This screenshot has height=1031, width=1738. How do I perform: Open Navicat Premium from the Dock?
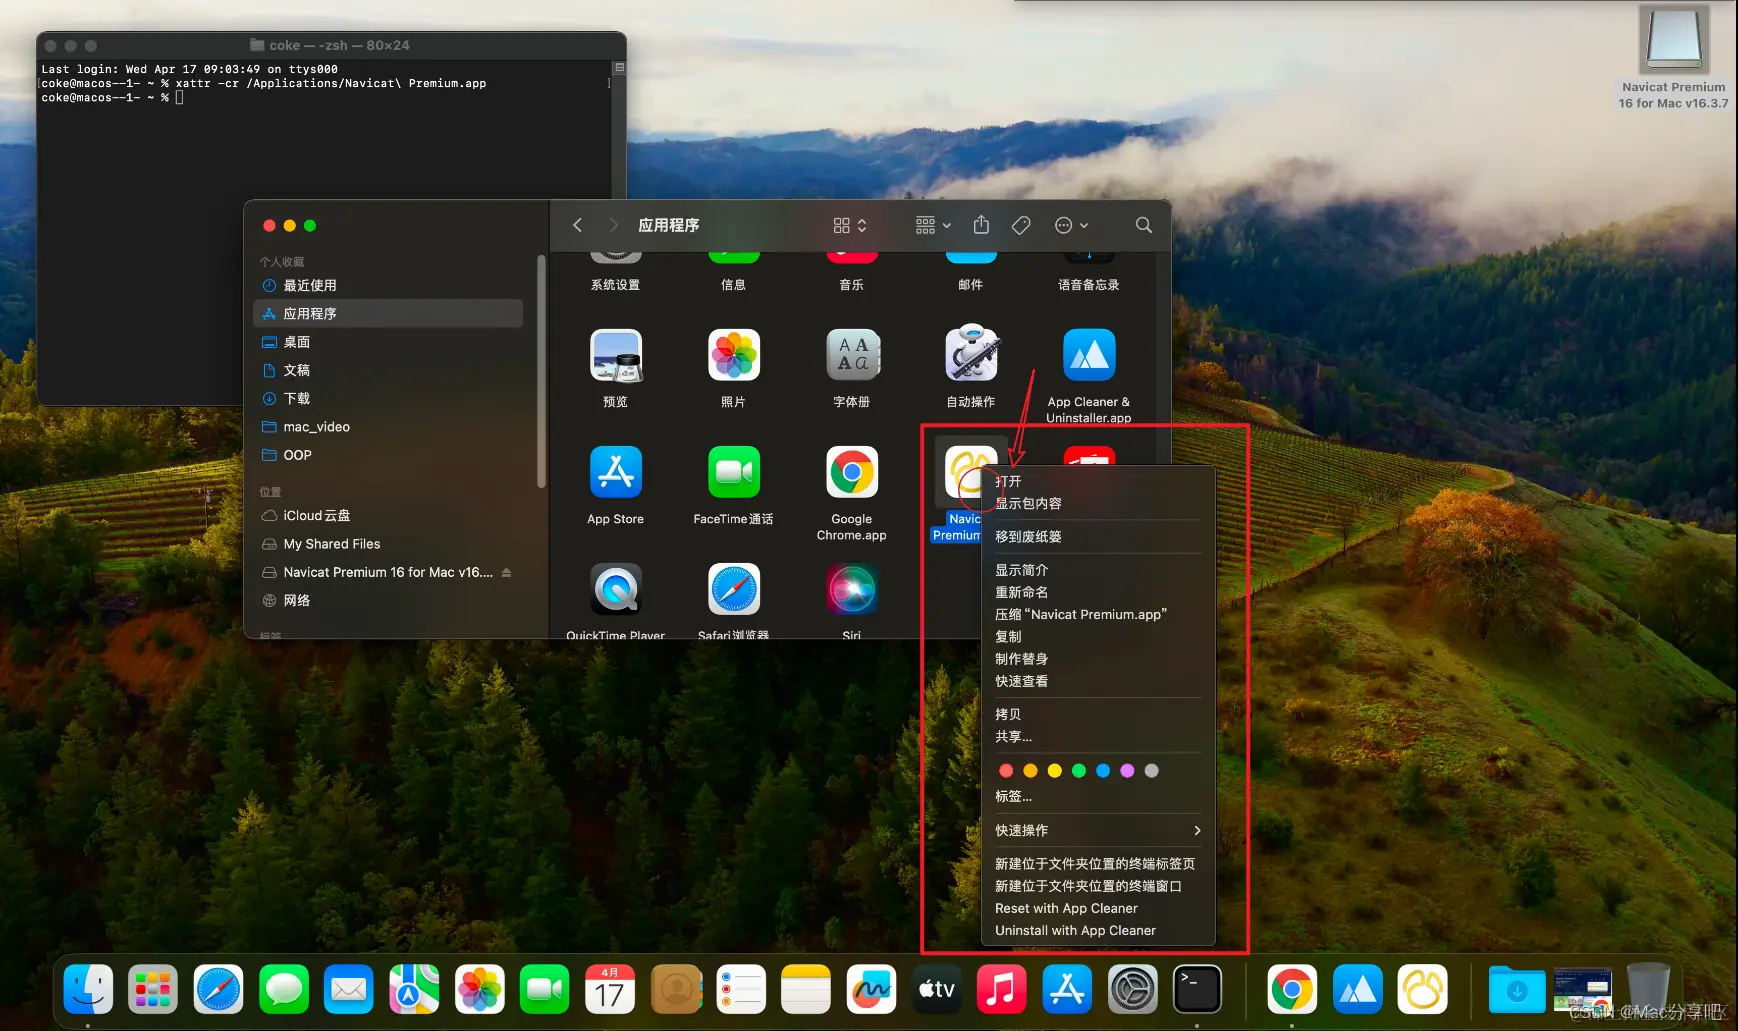(x=1422, y=990)
